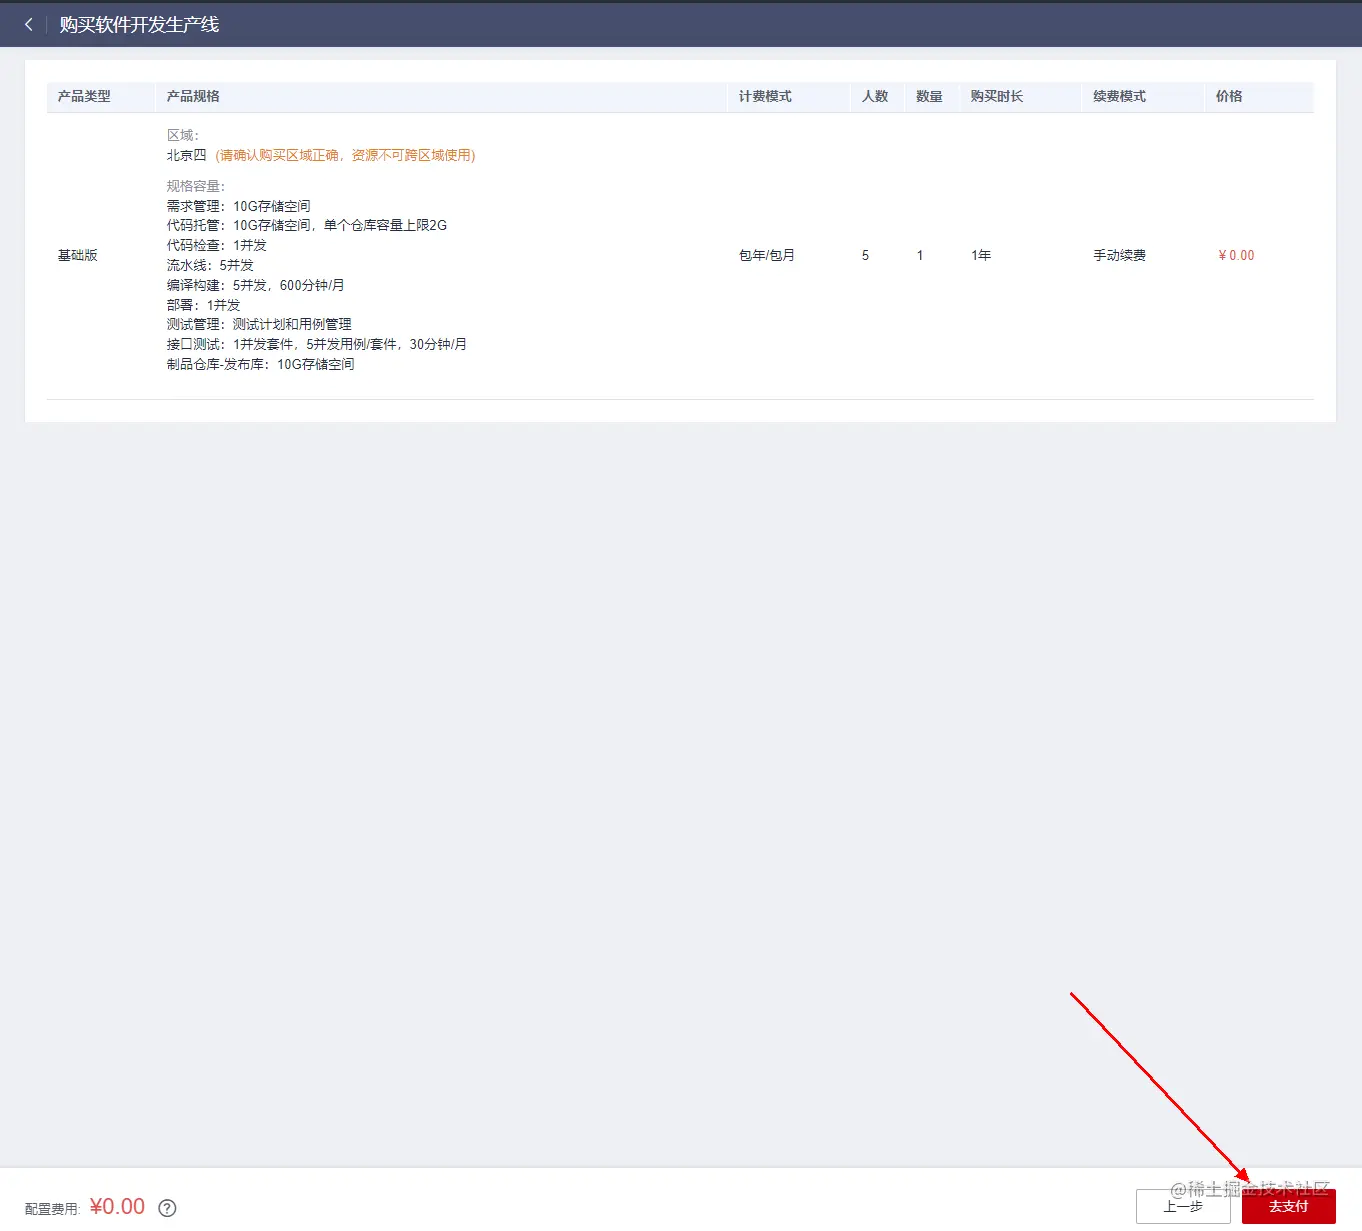Click the ¥0.00 total in the footer
Screen dimensions: 1362x1231
[x=117, y=1207]
